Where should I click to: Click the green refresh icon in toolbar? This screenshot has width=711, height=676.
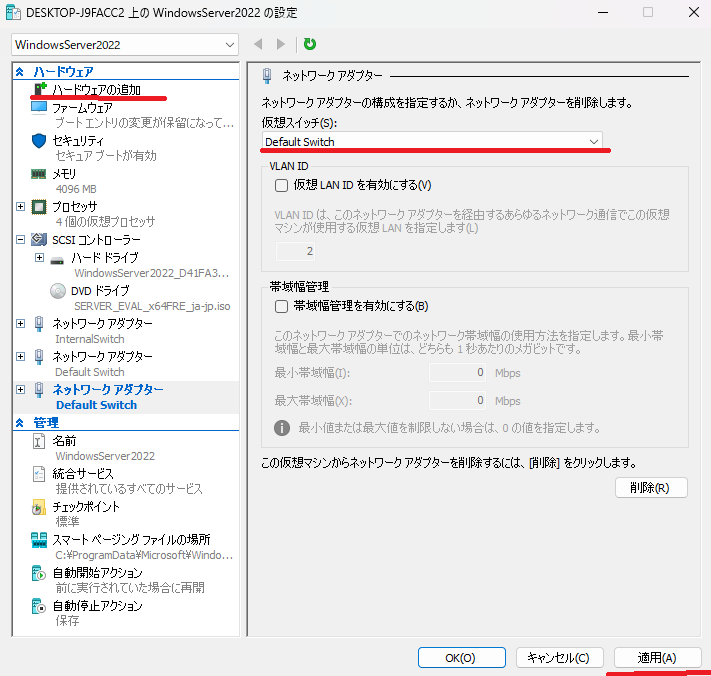[310, 44]
